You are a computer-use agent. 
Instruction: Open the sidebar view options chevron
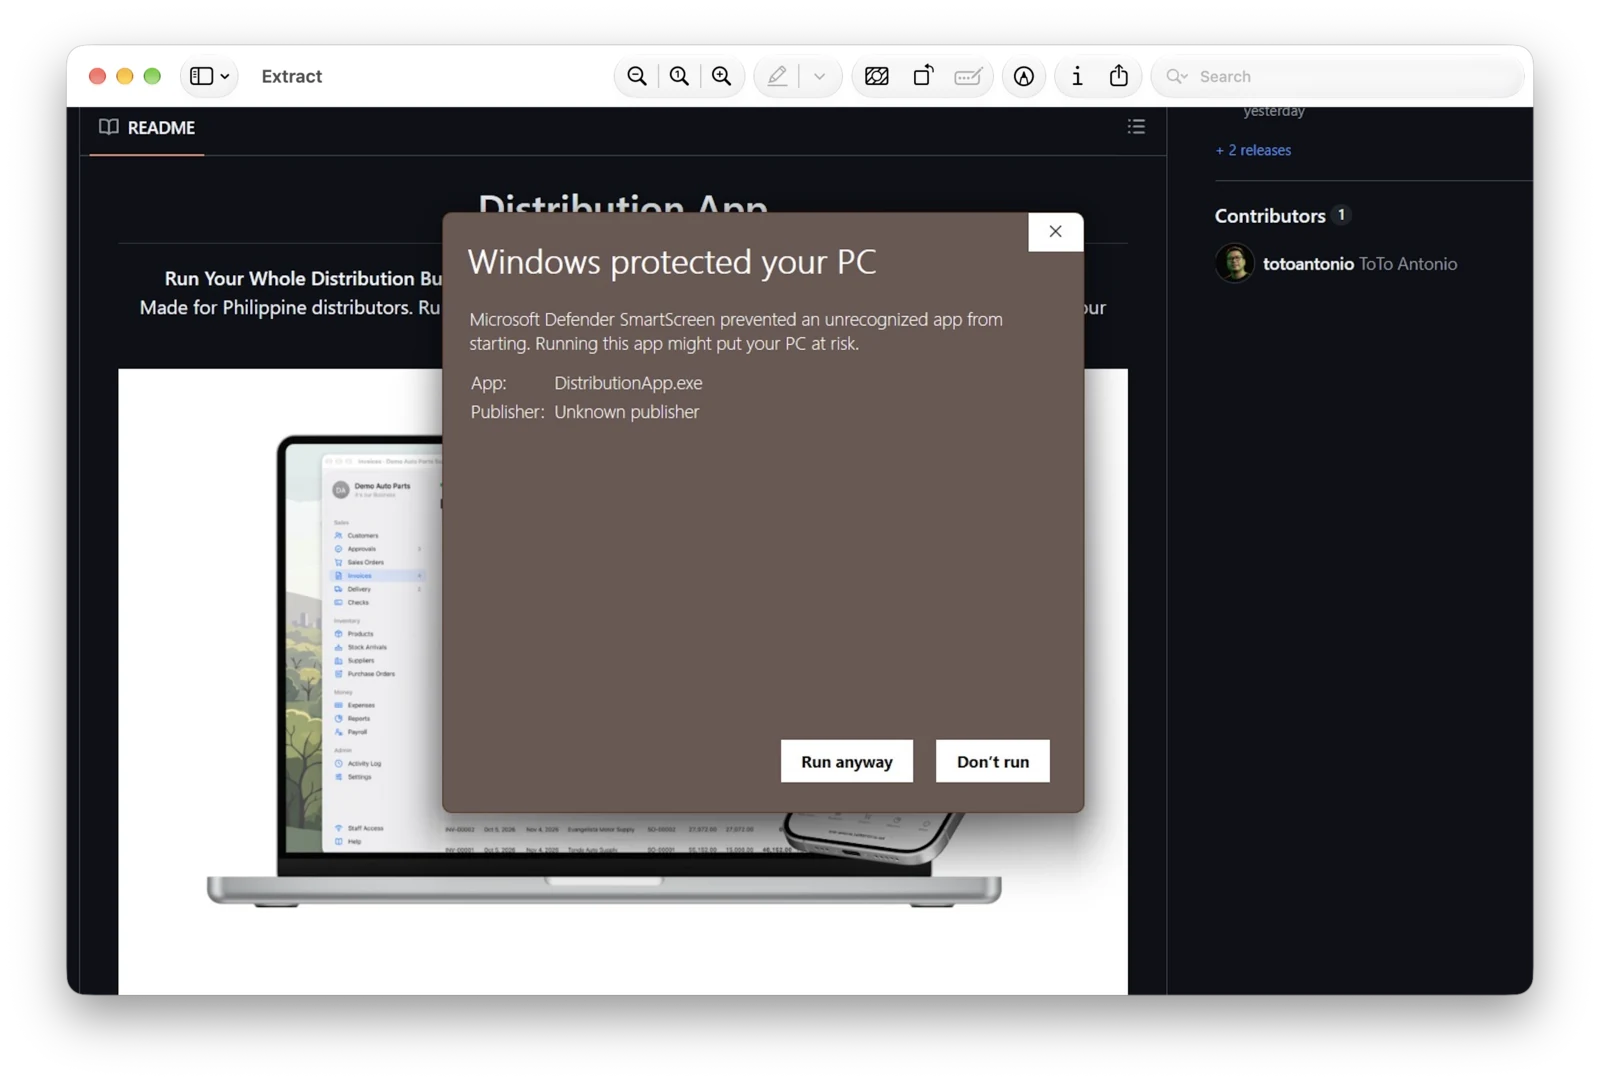[225, 76]
